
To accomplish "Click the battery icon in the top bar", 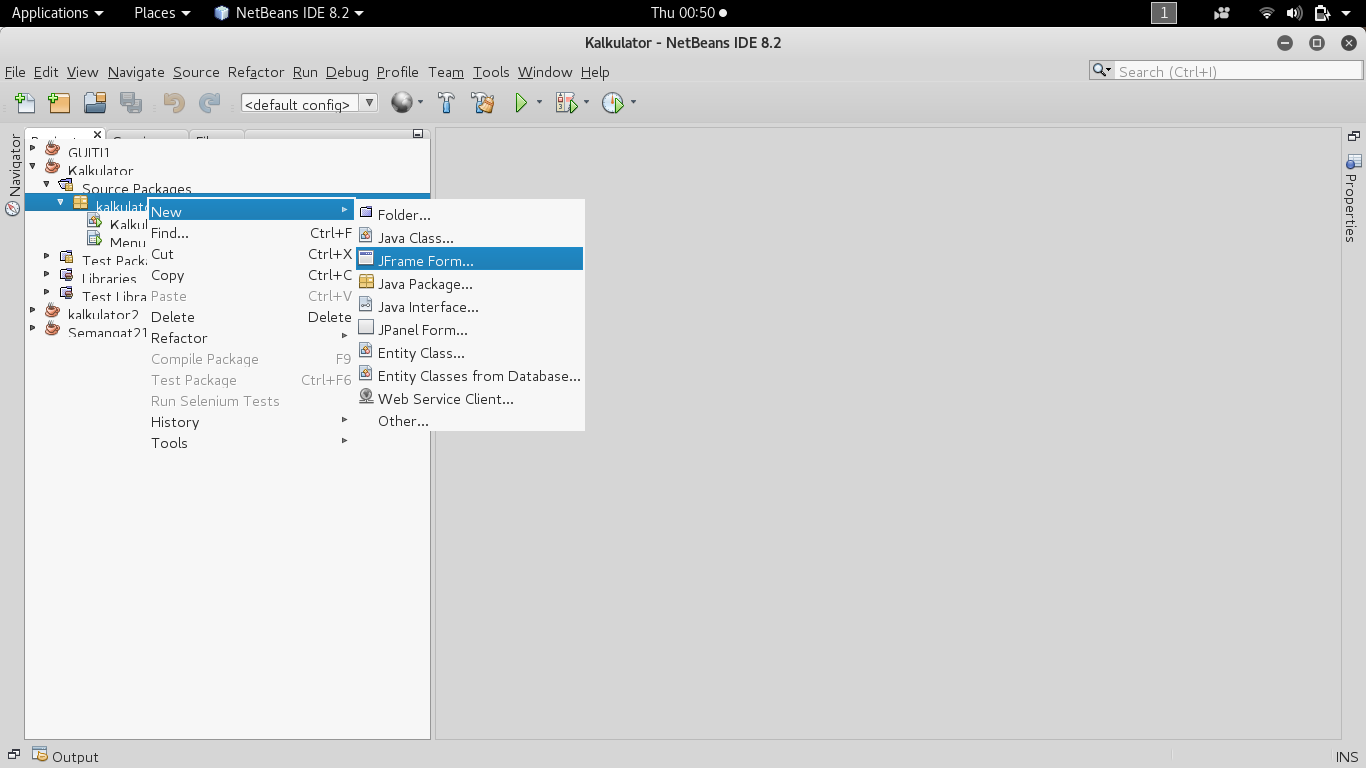I will point(1321,13).
